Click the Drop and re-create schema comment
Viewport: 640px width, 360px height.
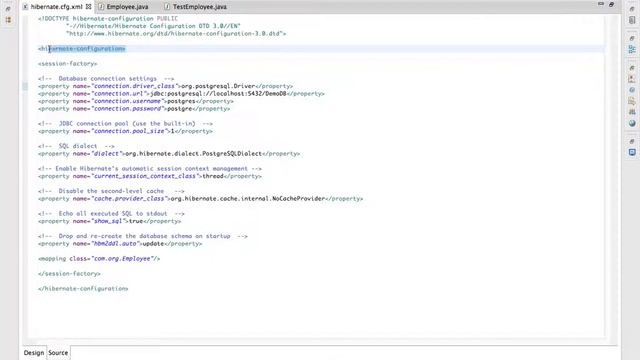[143, 236]
